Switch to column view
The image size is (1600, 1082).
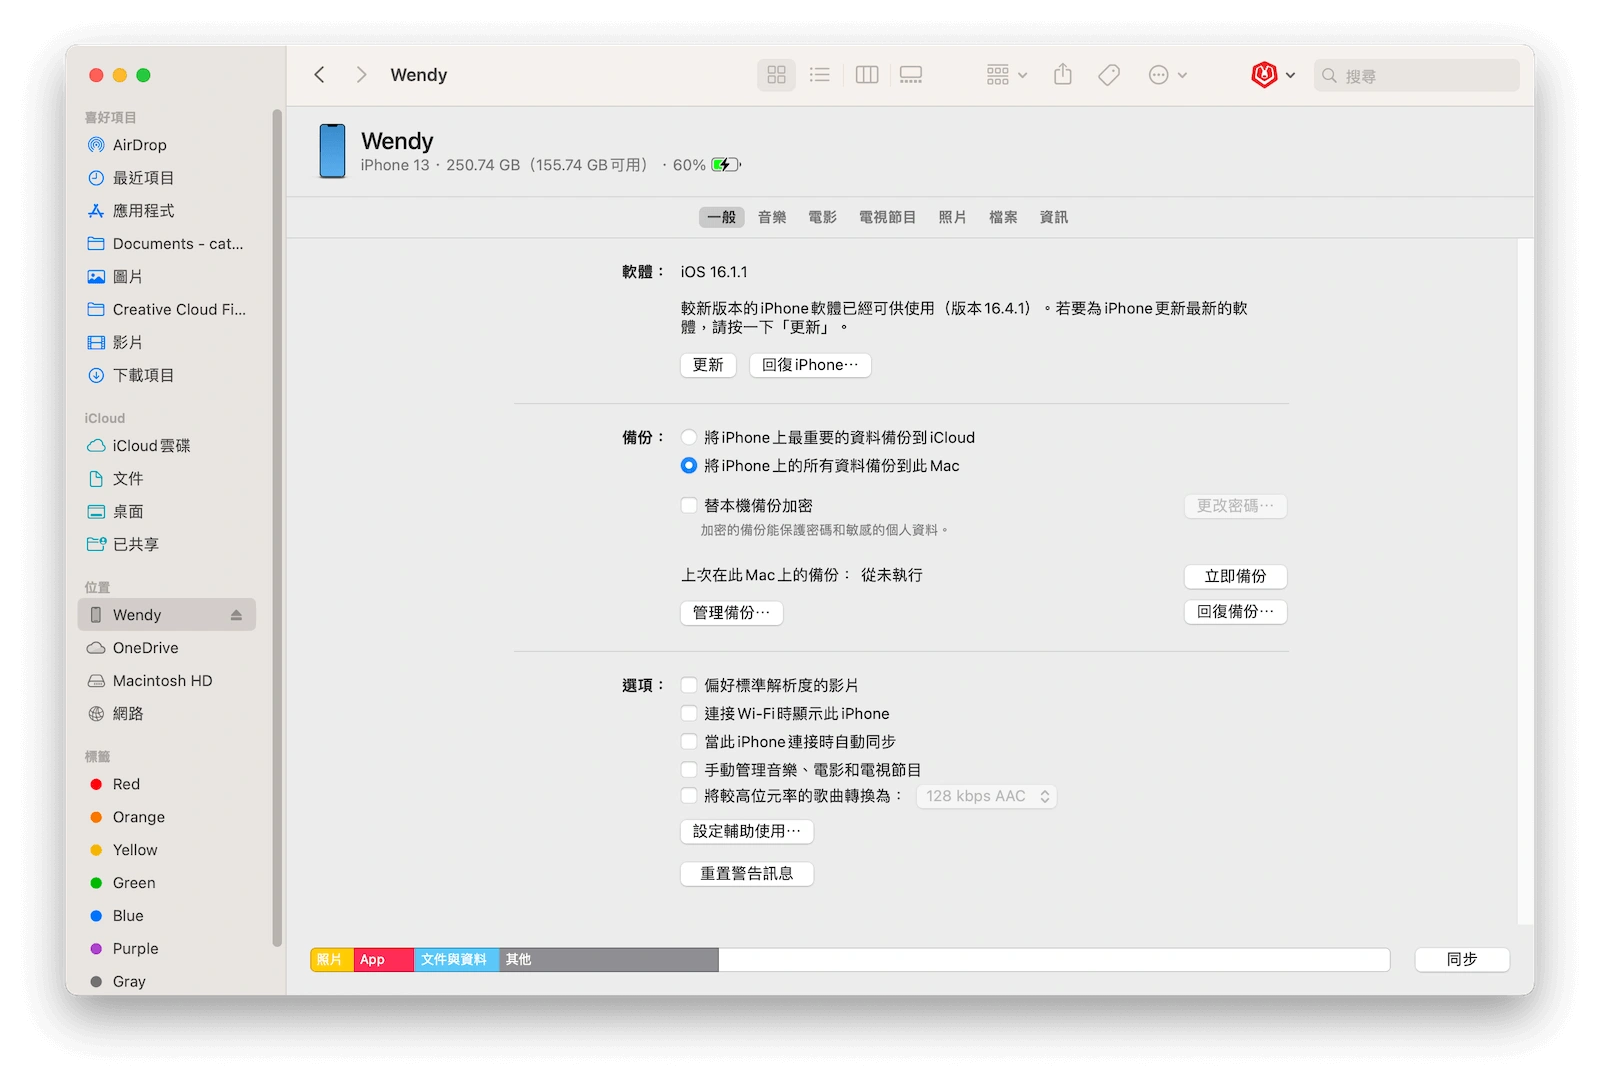(x=867, y=75)
